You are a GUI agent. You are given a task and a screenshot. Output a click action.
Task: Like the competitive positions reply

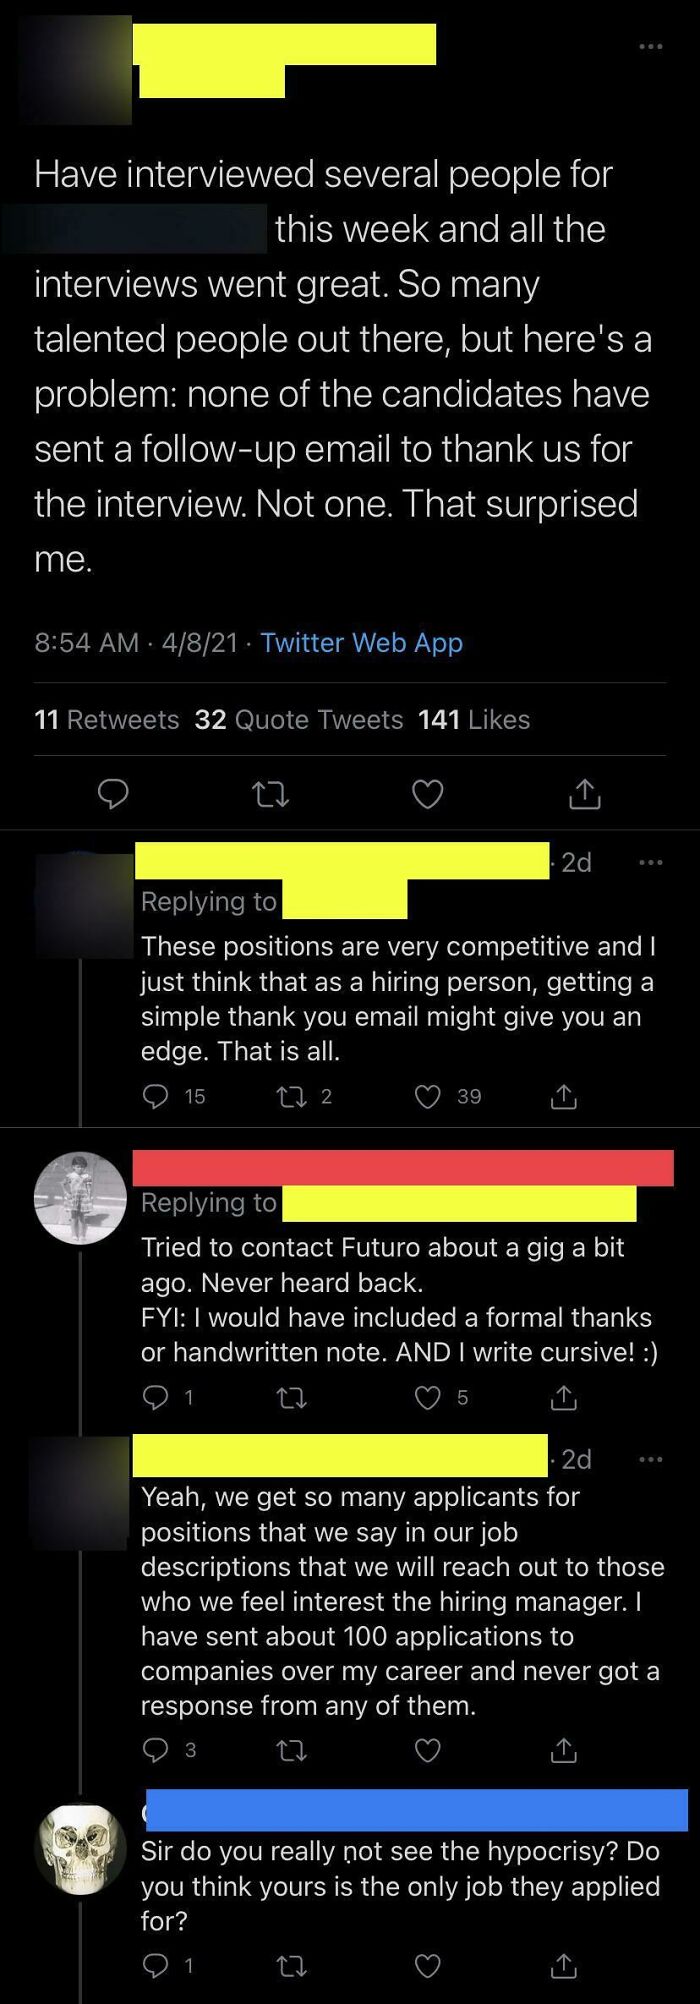[428, 1097]
